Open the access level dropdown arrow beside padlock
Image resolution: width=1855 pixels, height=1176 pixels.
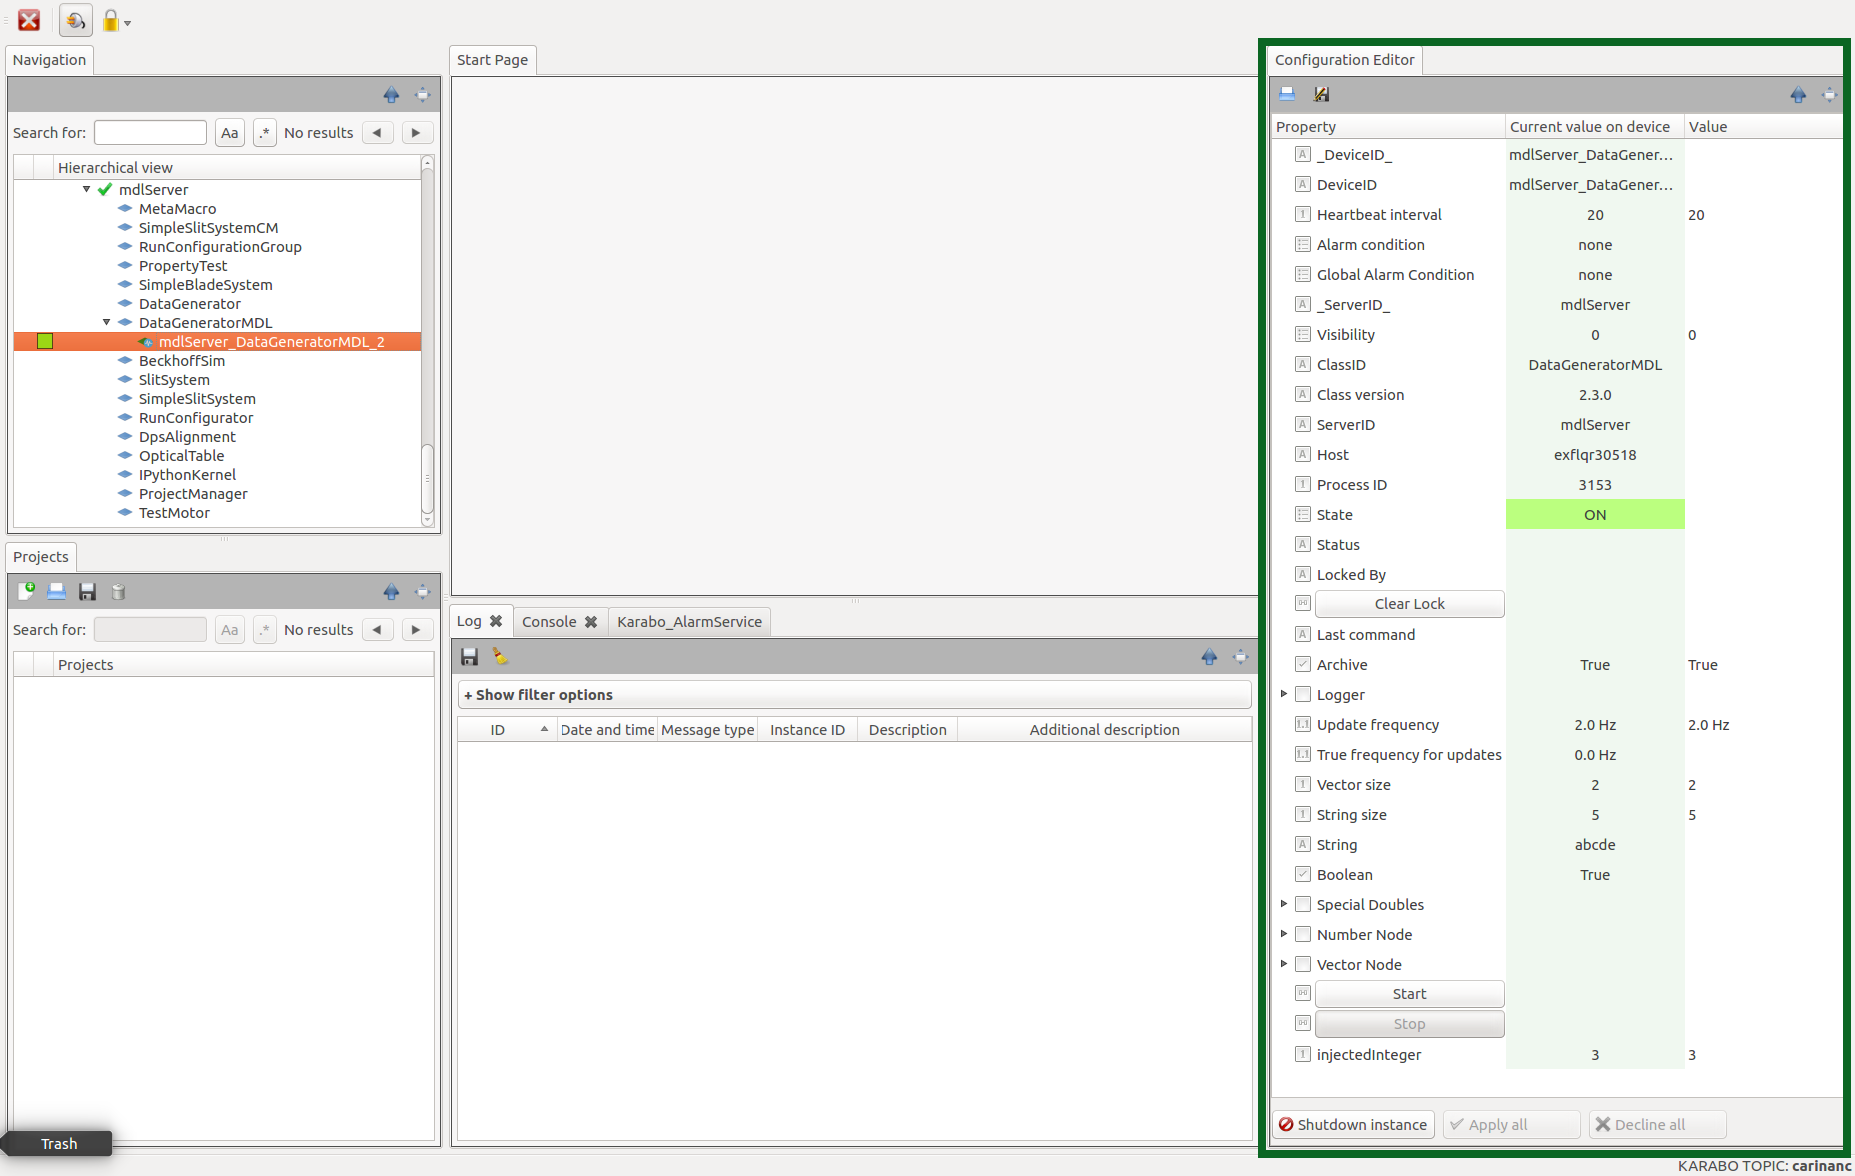point(127,23)
